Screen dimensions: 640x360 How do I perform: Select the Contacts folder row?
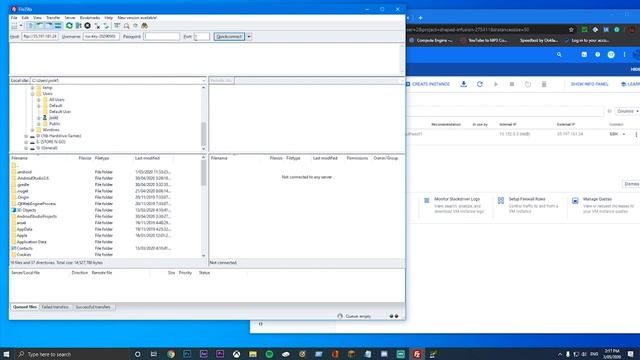point(106,248)
